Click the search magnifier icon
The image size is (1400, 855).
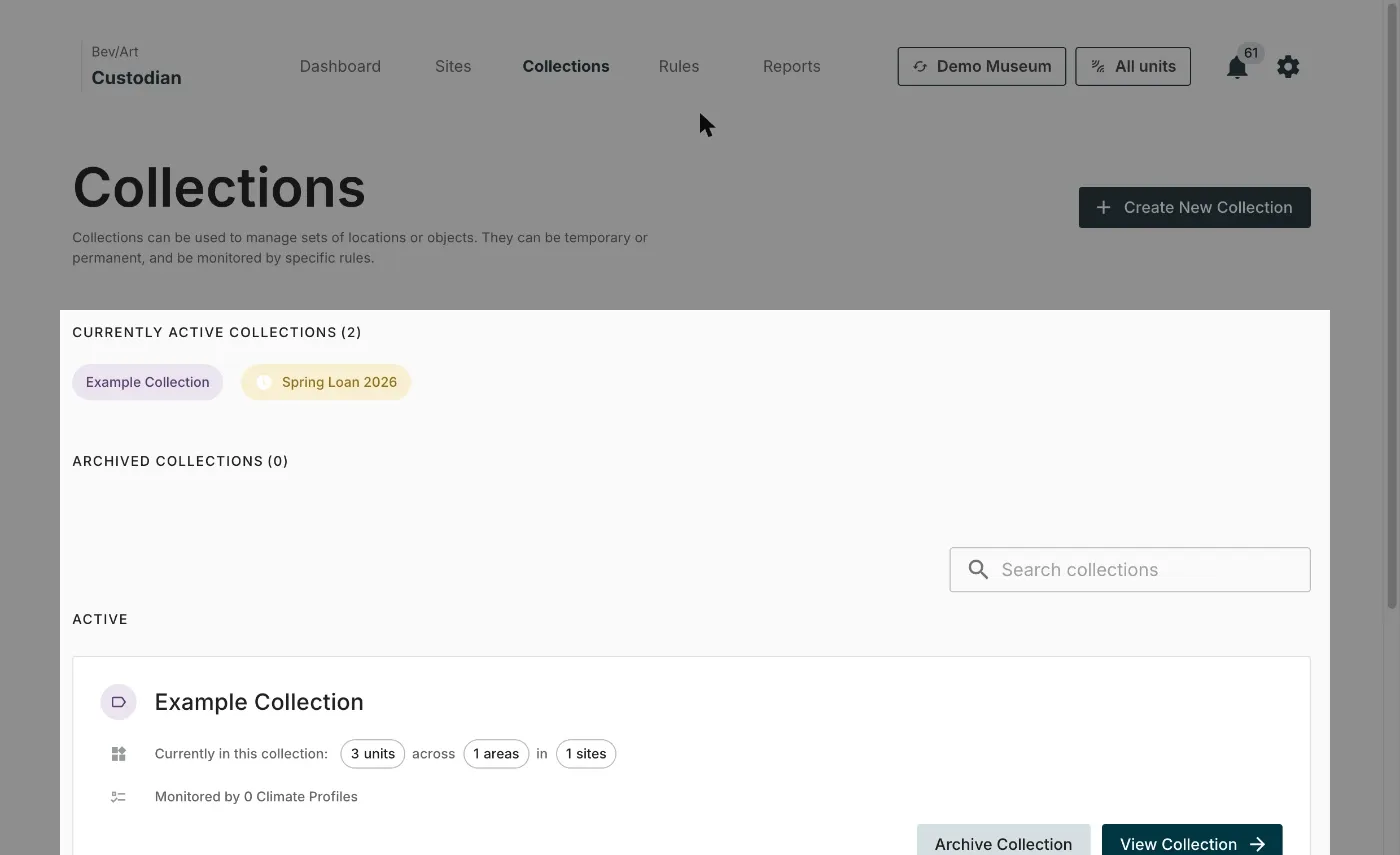[x=979, y=570]
